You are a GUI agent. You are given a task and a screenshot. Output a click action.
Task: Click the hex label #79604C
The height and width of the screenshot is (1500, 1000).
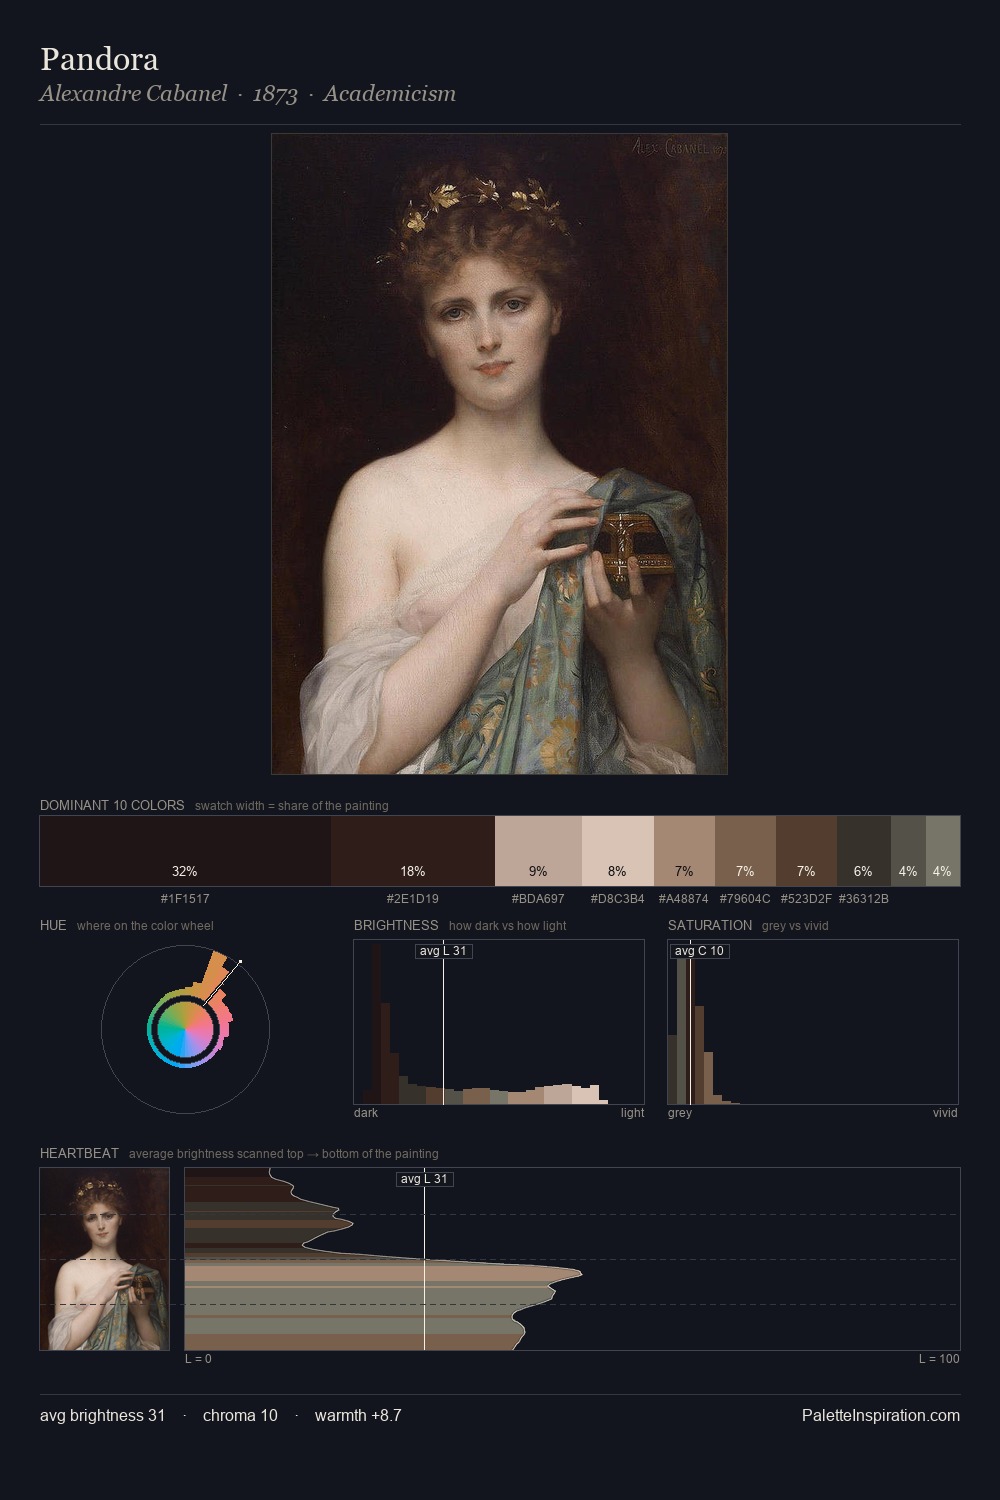click(745, 899)
